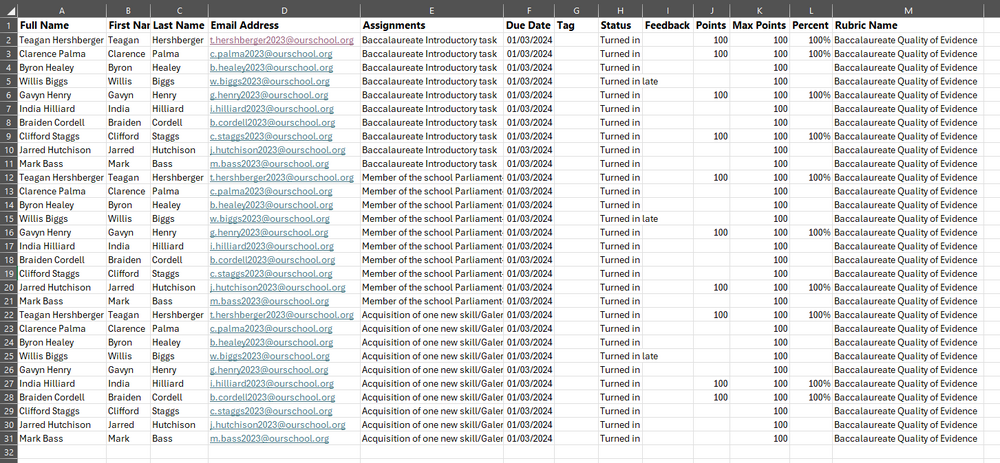
Task: Click Mark Bass email link in row 31
Action: [270, 439]
